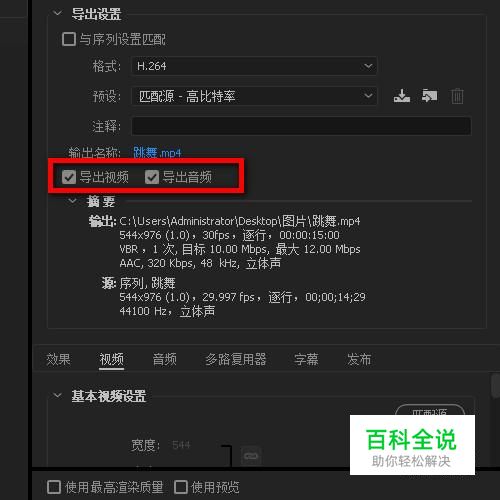
Task: Enable 使用预览 checkbox
Action: pyautogui.click(x=181, y=487)
